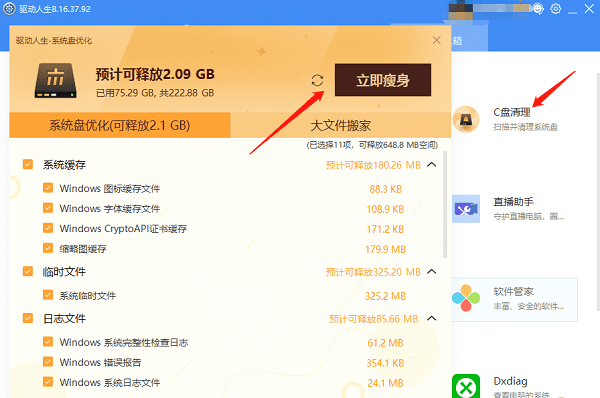
Task: Uncheck 系统临时文件 item
Action: point(48,295)
